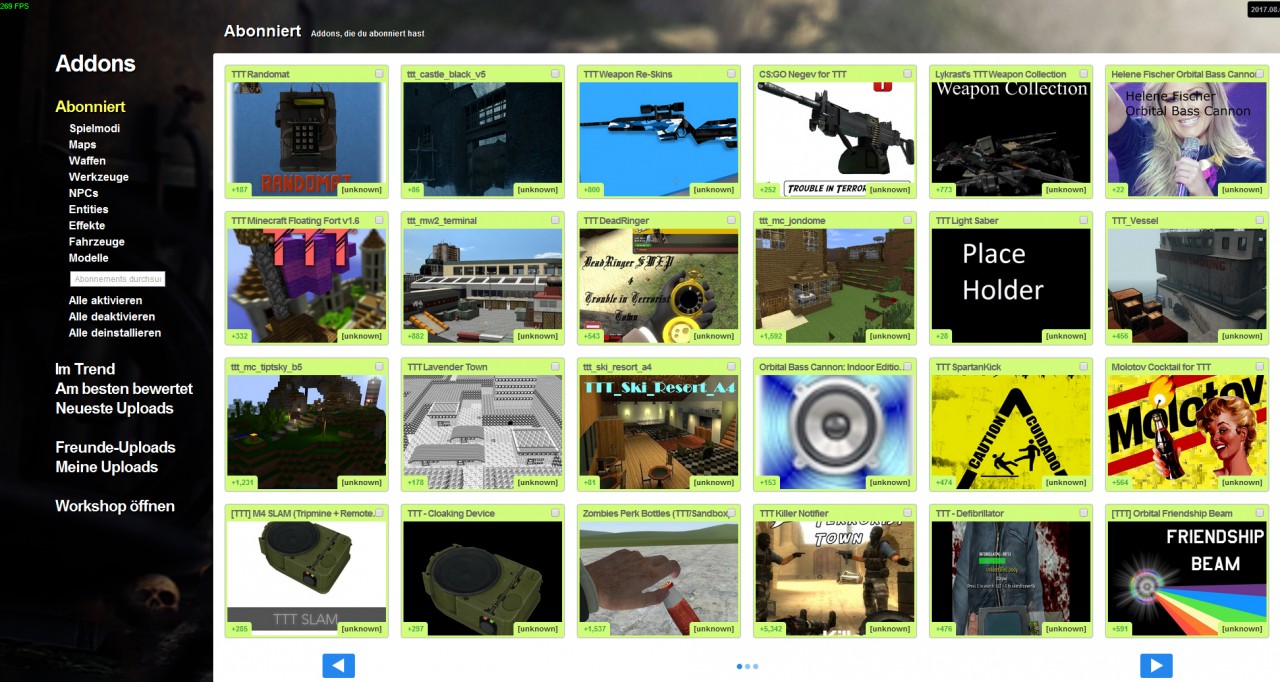Go to the next addons page arrow
Image resolution: width=1280 pixels, height=682 pixels.
click(x=1156, y=666)
